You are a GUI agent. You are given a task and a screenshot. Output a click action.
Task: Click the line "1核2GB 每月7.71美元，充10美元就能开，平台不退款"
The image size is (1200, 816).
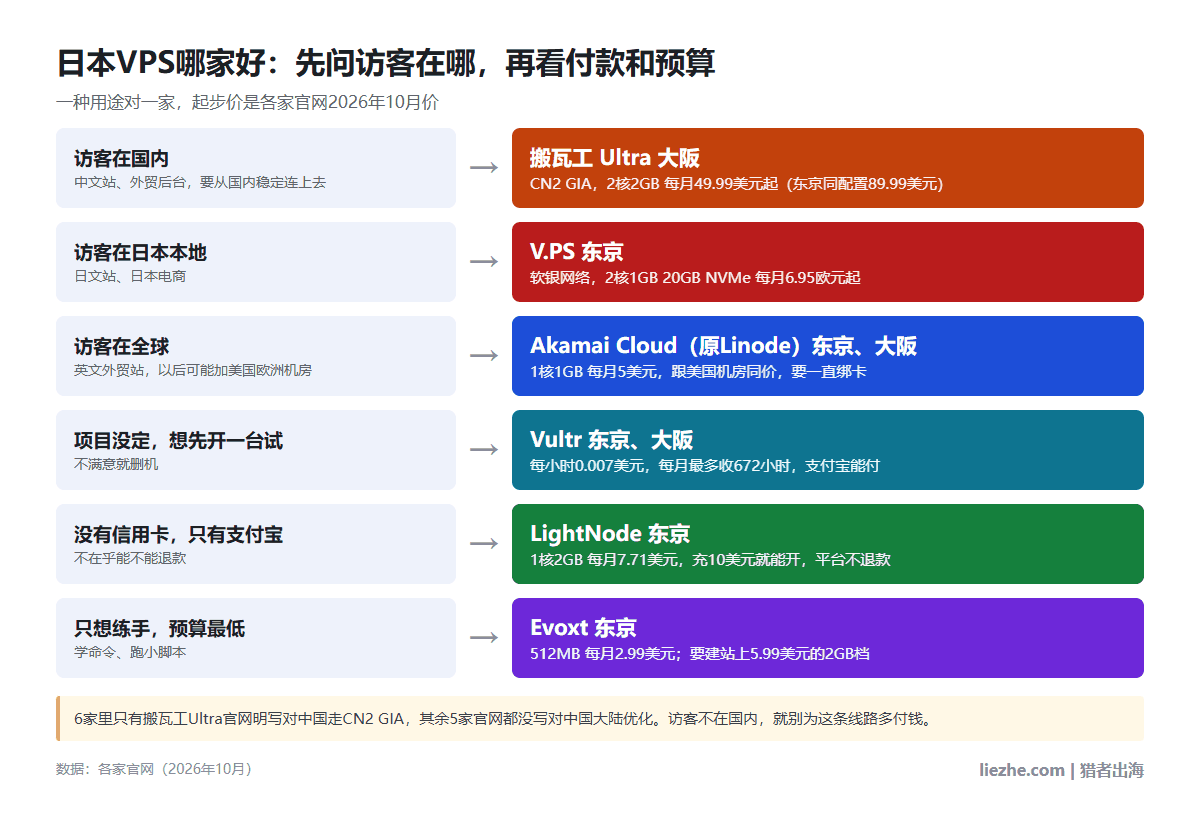click(x=710, y=560)
